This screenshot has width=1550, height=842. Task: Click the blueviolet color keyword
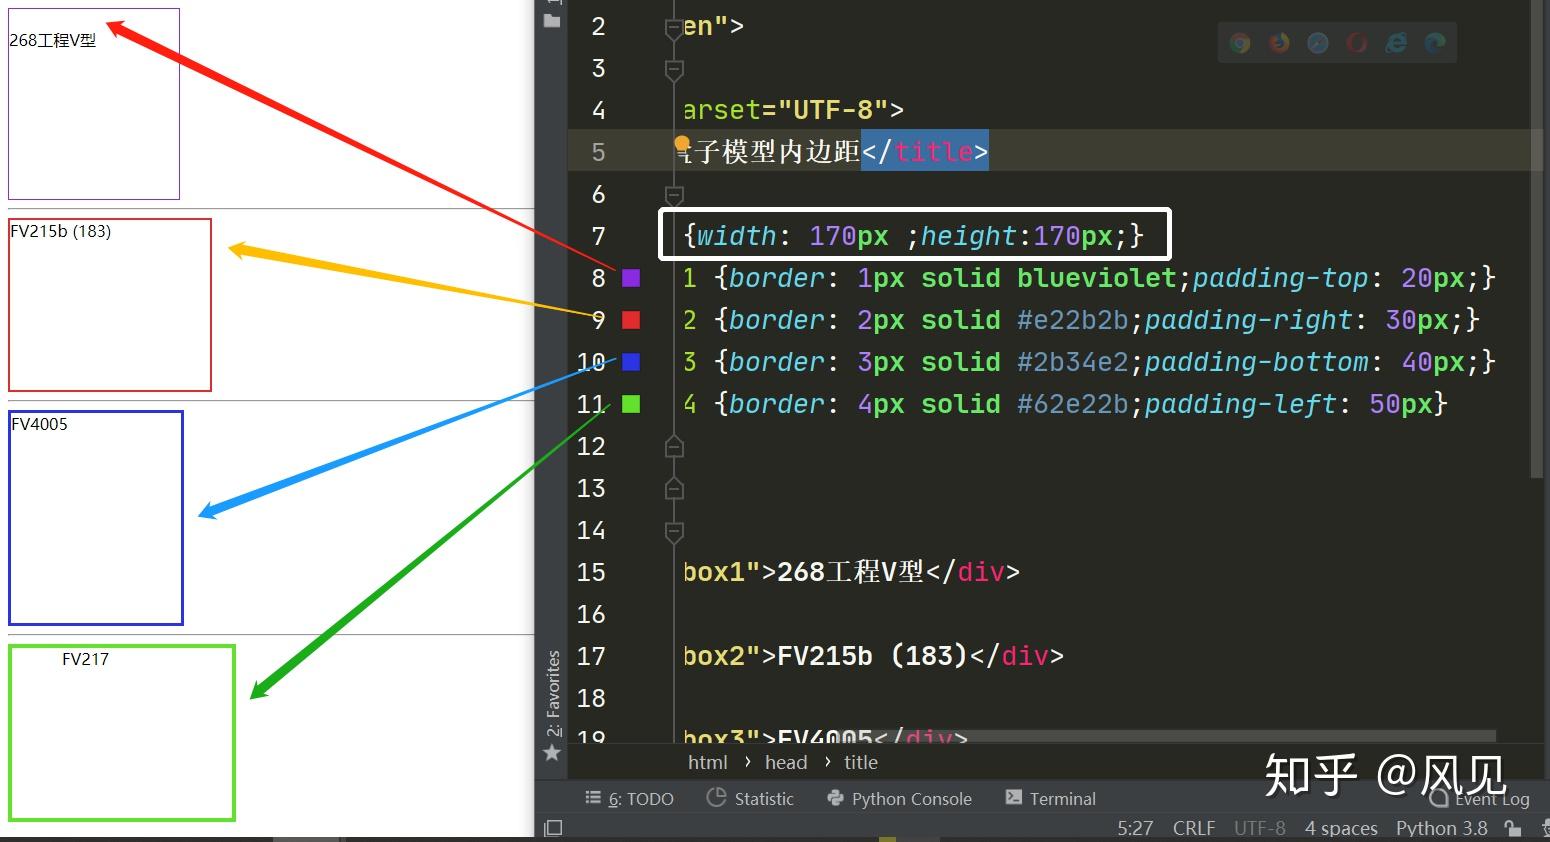click(x=1097, y=278)
